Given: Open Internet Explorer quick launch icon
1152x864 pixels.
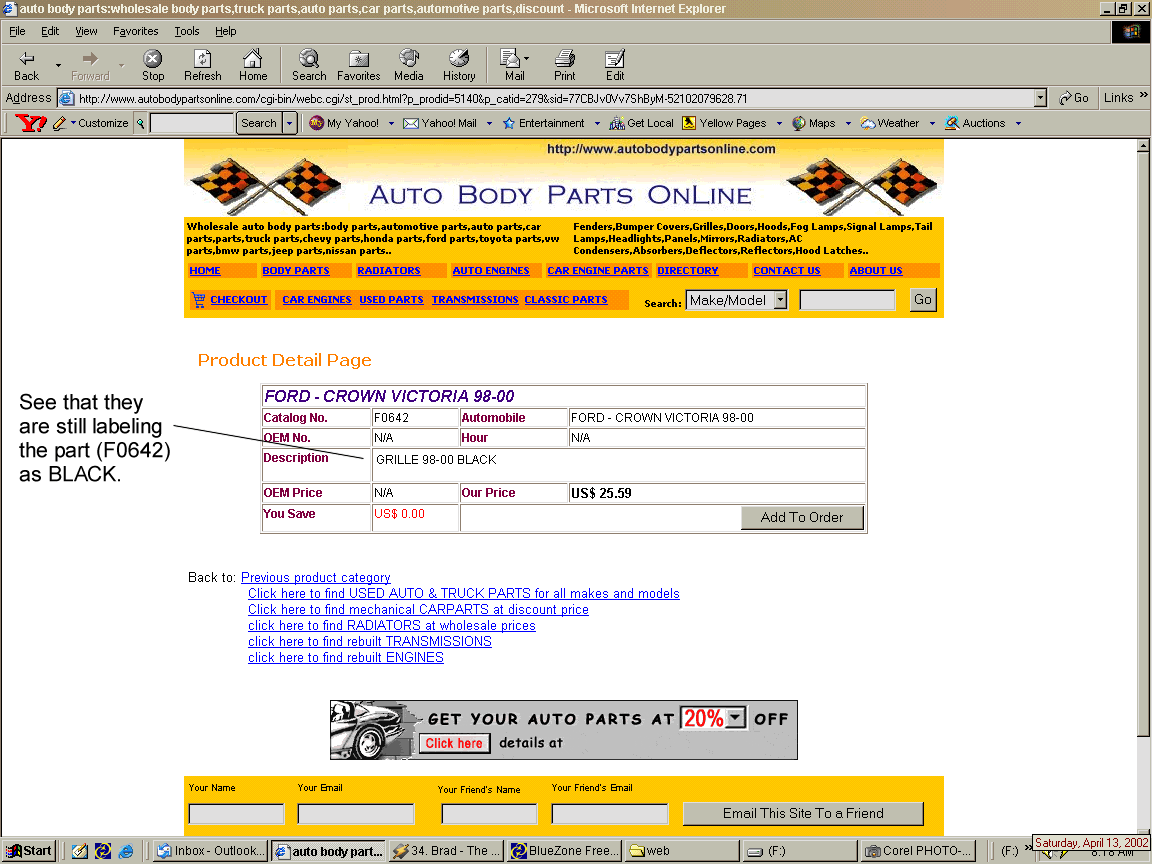Looking at the screenshot, I should 126,851.
